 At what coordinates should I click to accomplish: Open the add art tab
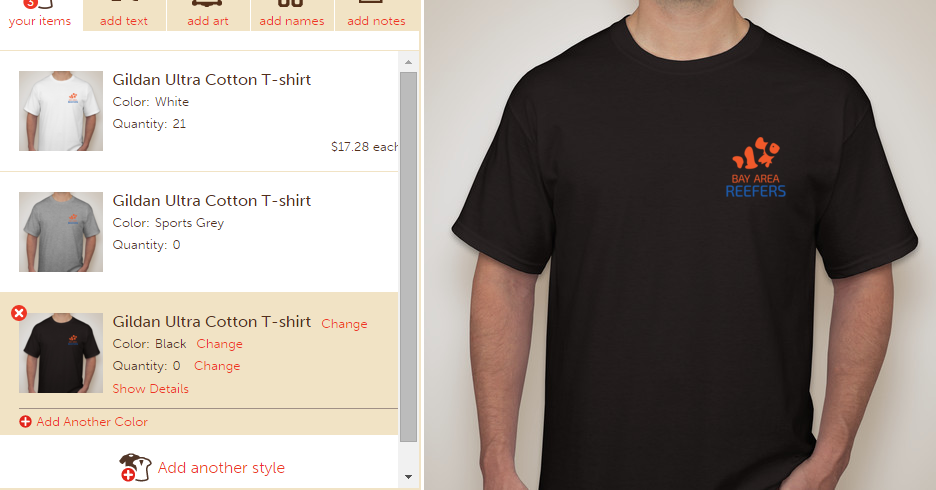point(208,16)
